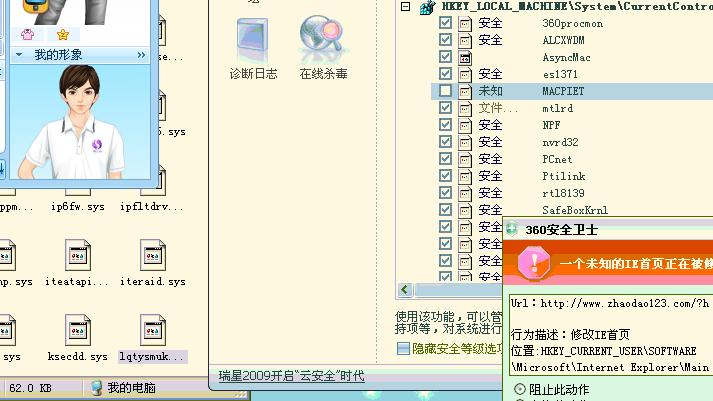Select the mtlrd entry text
713x401 pixels.
tap(557, 108)
